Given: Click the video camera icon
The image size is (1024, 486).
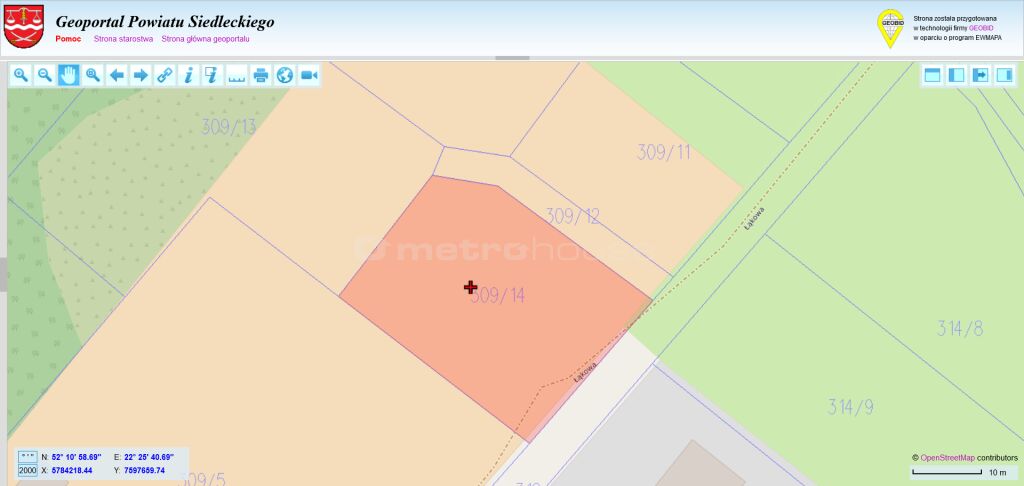Looking at the screenshot, I should point(309,75).
